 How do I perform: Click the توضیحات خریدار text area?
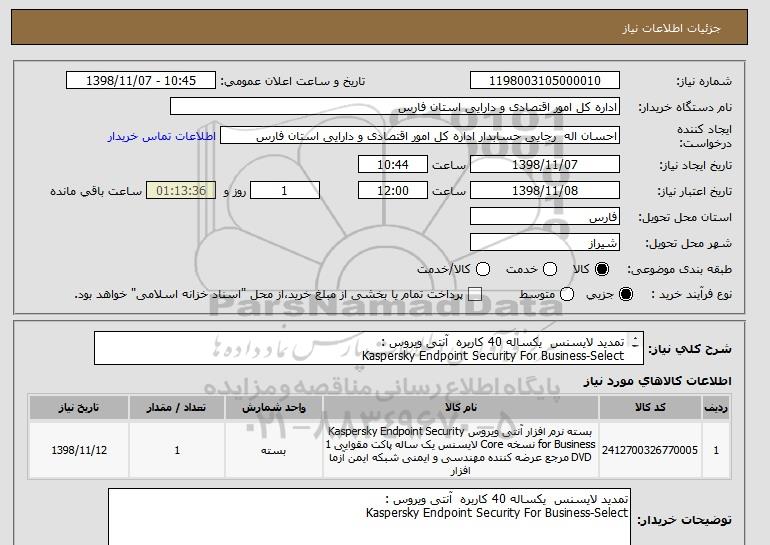point(369,517)
